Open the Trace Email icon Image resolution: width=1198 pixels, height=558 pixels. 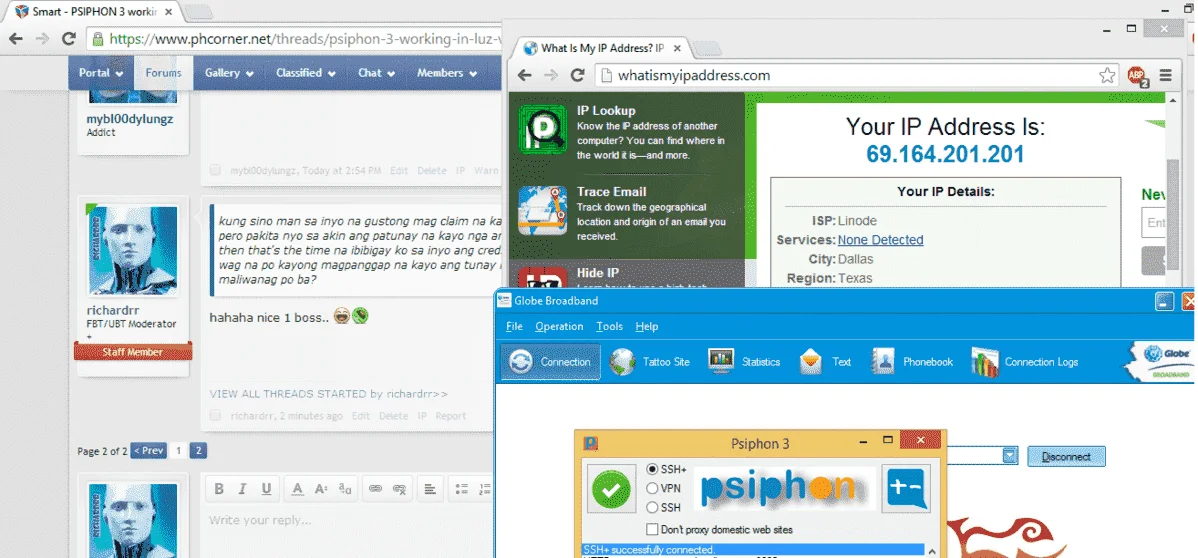[x=542, y=210]
